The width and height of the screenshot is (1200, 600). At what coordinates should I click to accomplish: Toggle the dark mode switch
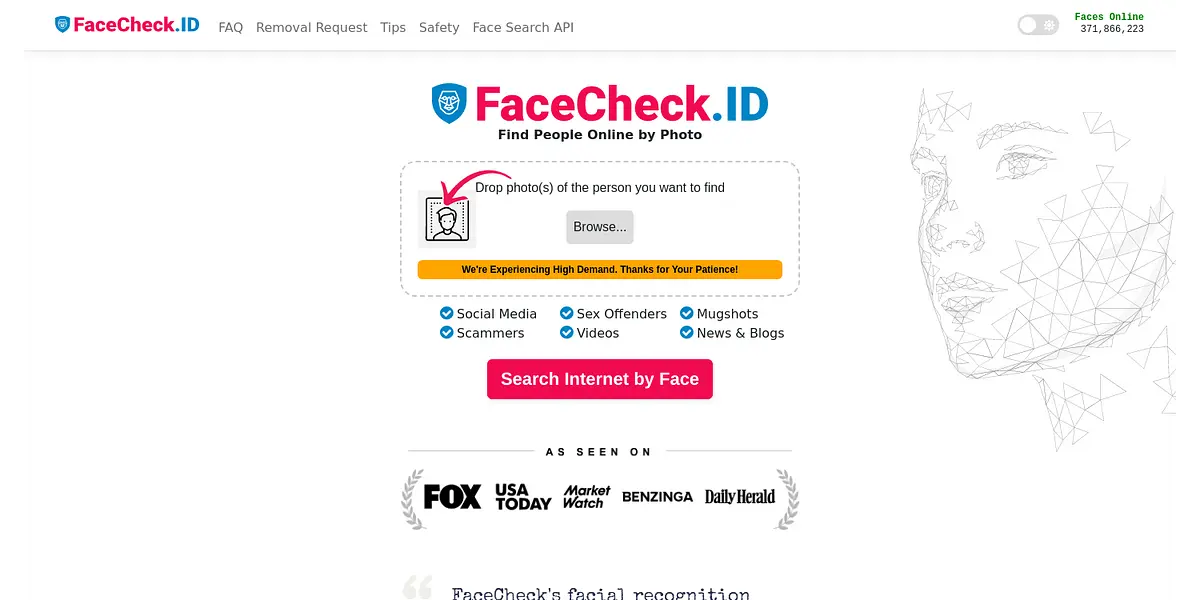tap(1038, 25)
